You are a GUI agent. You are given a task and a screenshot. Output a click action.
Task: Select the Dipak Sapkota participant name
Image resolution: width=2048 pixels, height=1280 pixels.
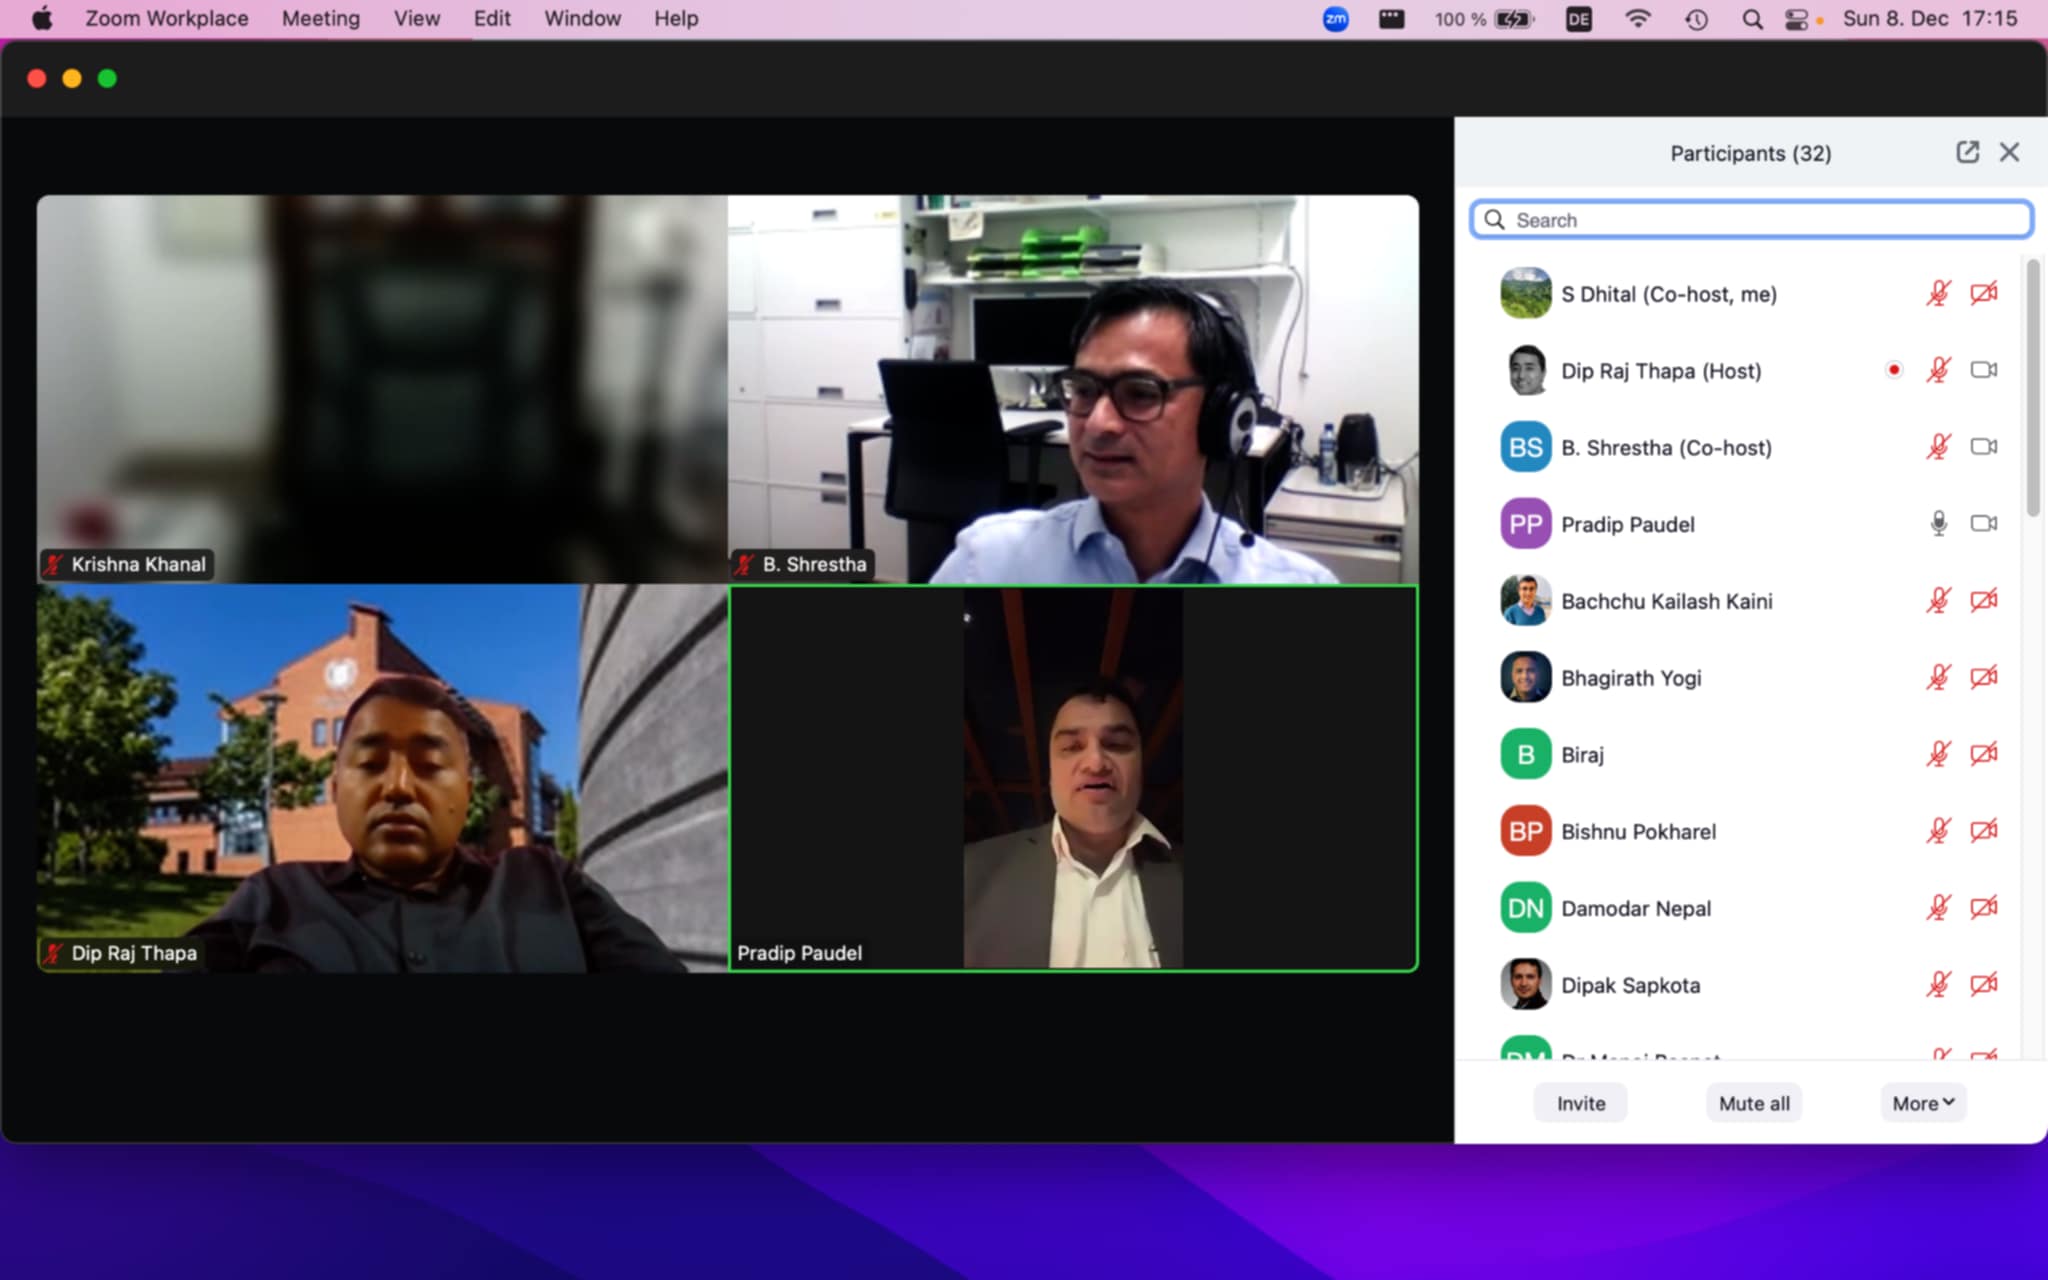pos(1630,985)
